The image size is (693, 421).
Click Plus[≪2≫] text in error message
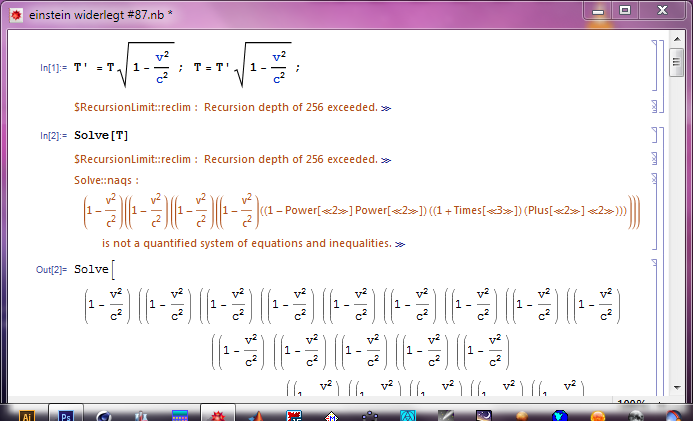coord(556,210)
